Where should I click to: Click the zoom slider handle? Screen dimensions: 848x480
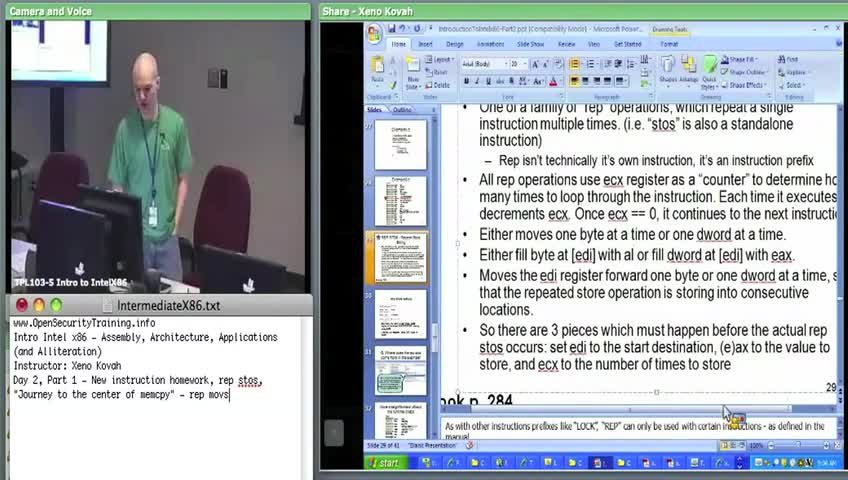[x=798, y=445]
